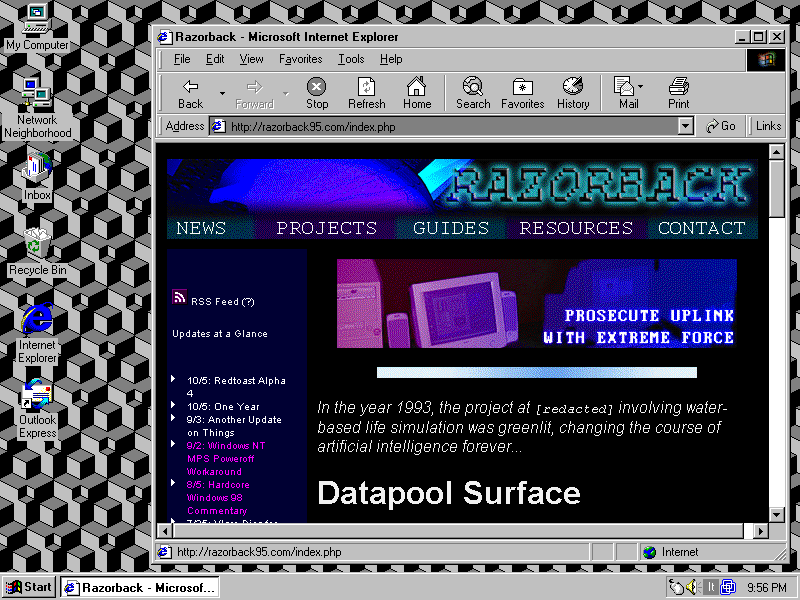Click the Mail toolbar button

tap(627, 93)
